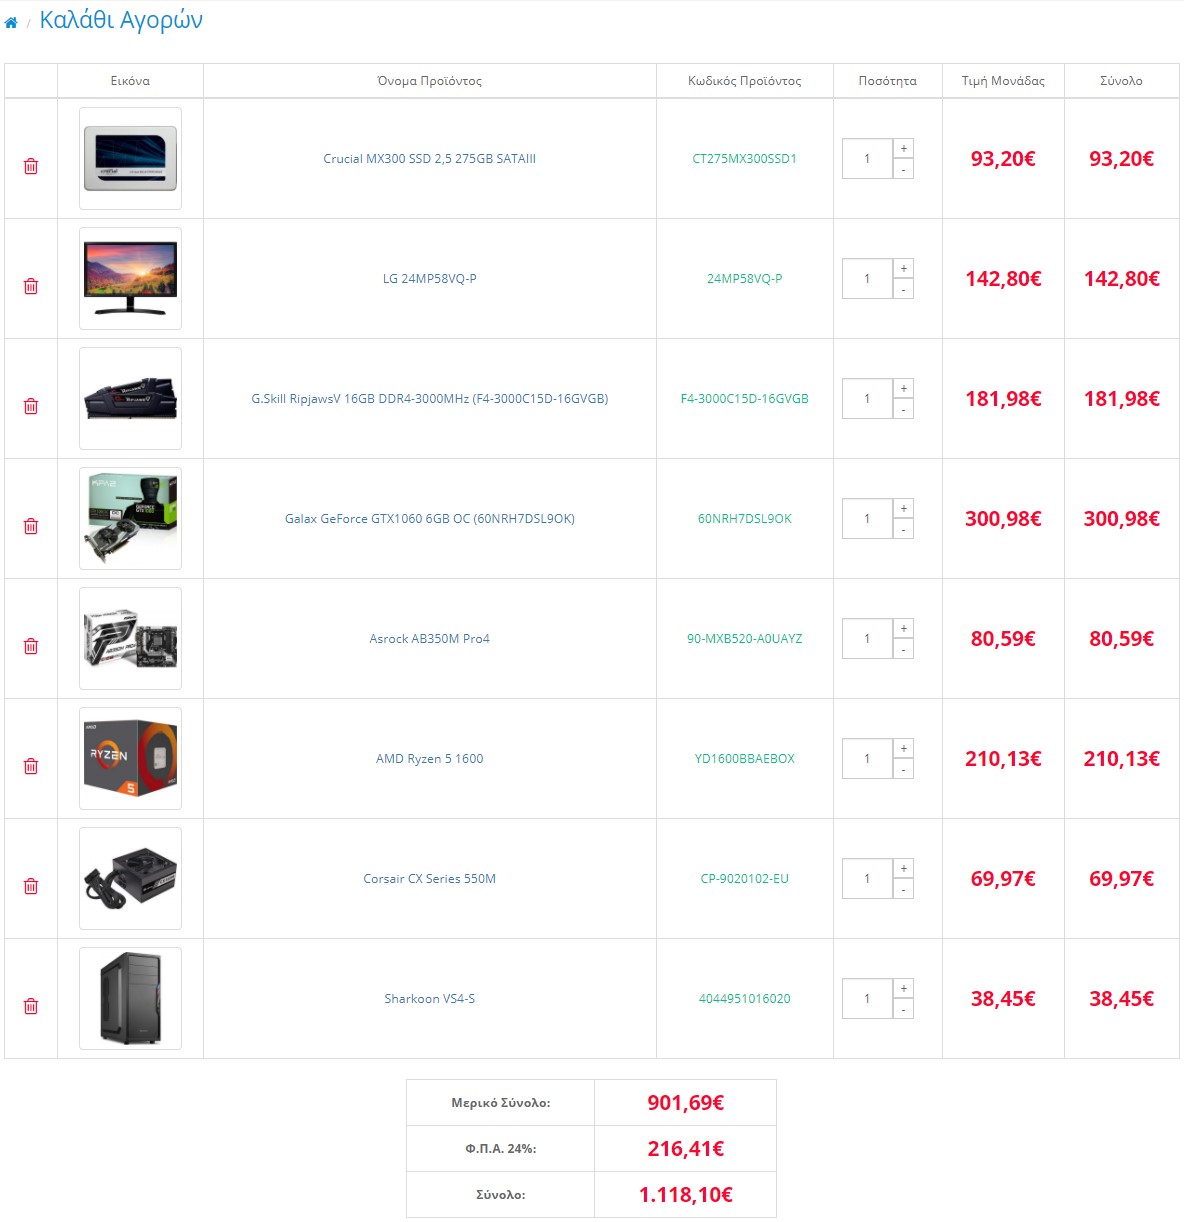Delete LG 24MP58VQ-P using trash icon

(31, 286)
